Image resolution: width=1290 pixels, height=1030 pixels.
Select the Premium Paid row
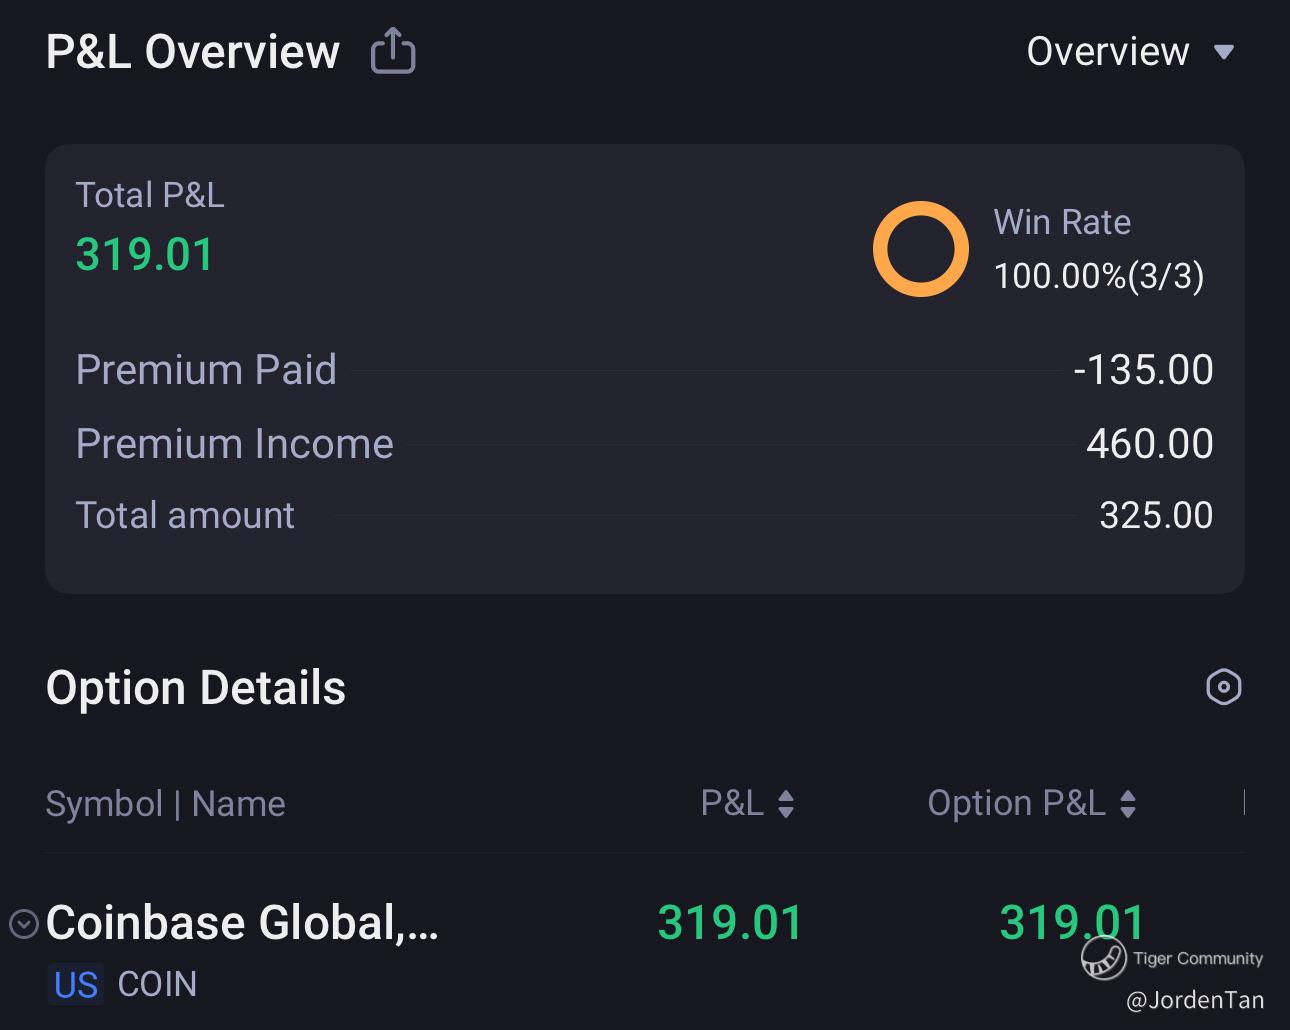click(644, 370)
